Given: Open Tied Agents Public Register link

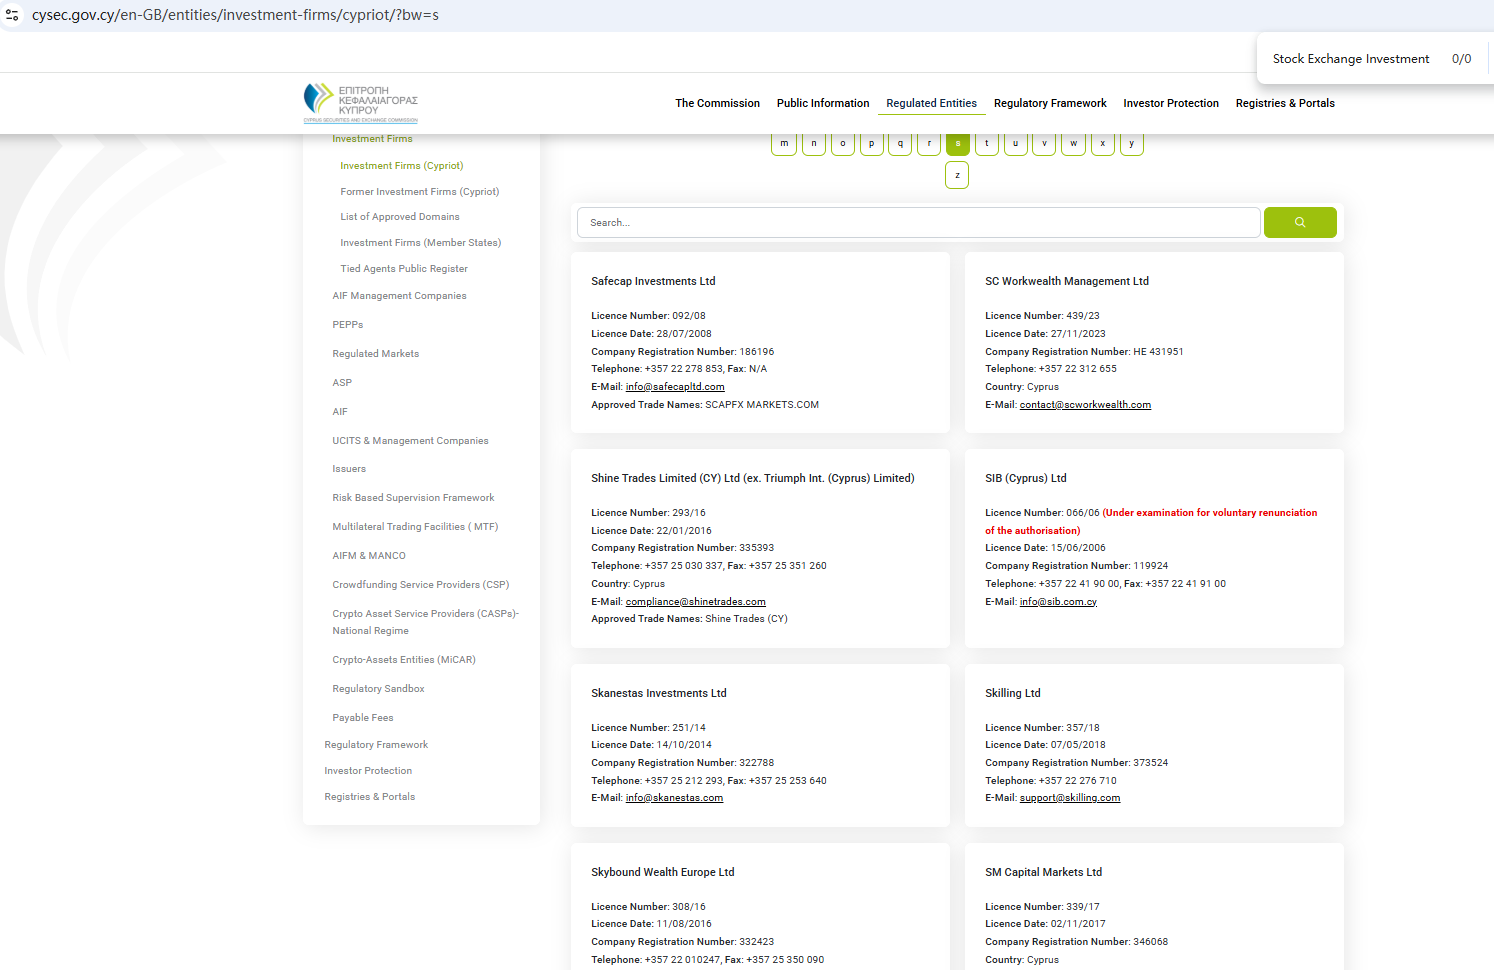Looking at the screenshot, I should coord(404,269).
